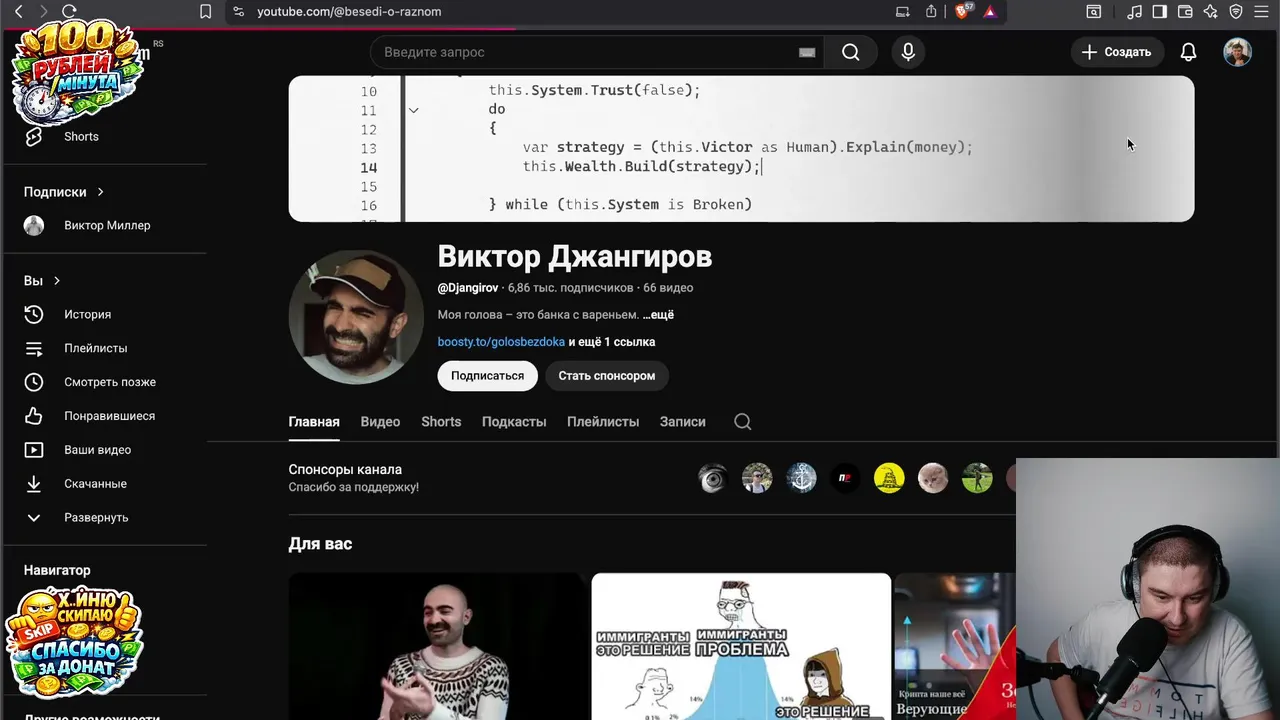Bookmark this page with the bookmark icon
1280x720 pixels.
(205, 12)
